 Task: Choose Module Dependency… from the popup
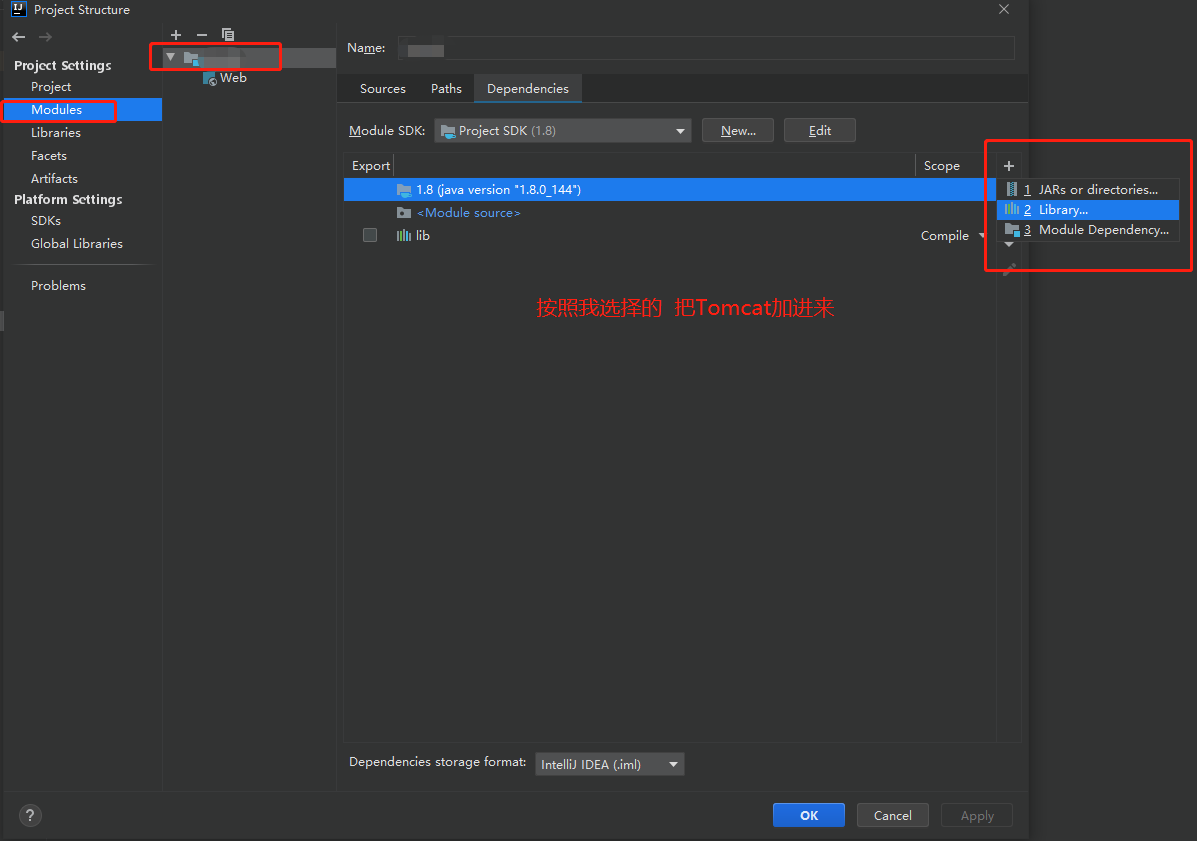click(1088, 230)
